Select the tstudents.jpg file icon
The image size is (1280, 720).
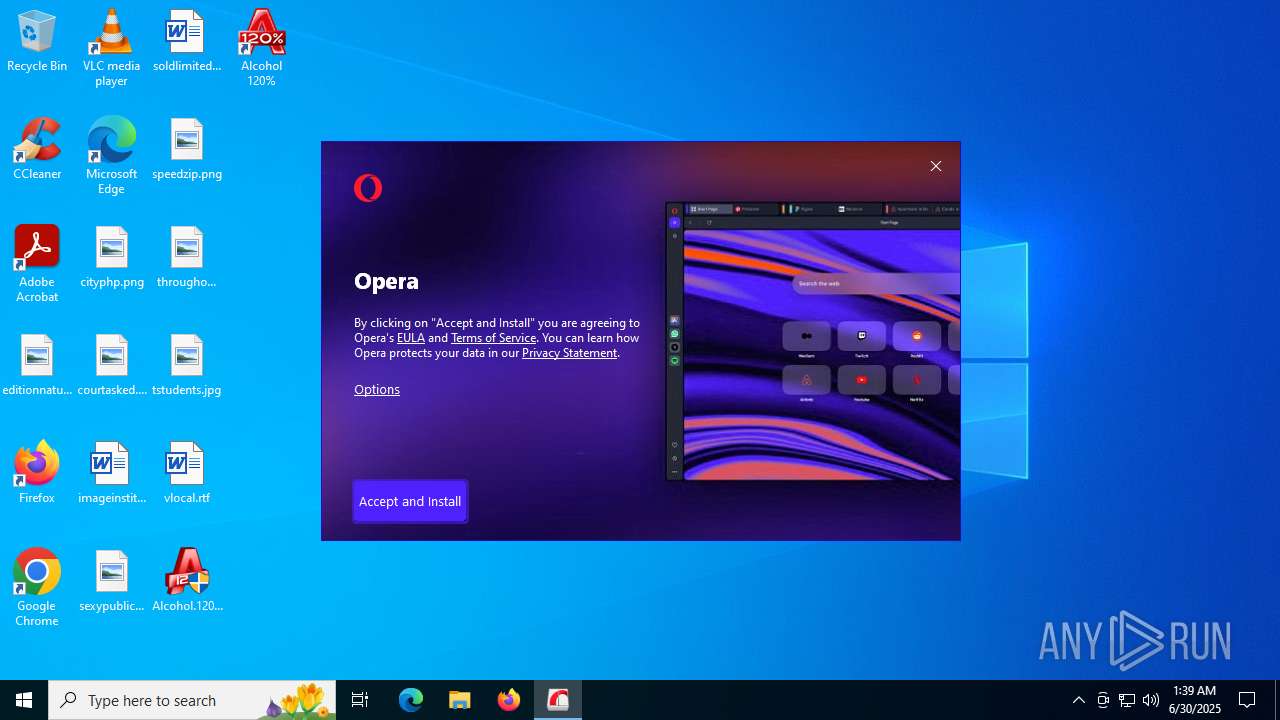(187, 365)
